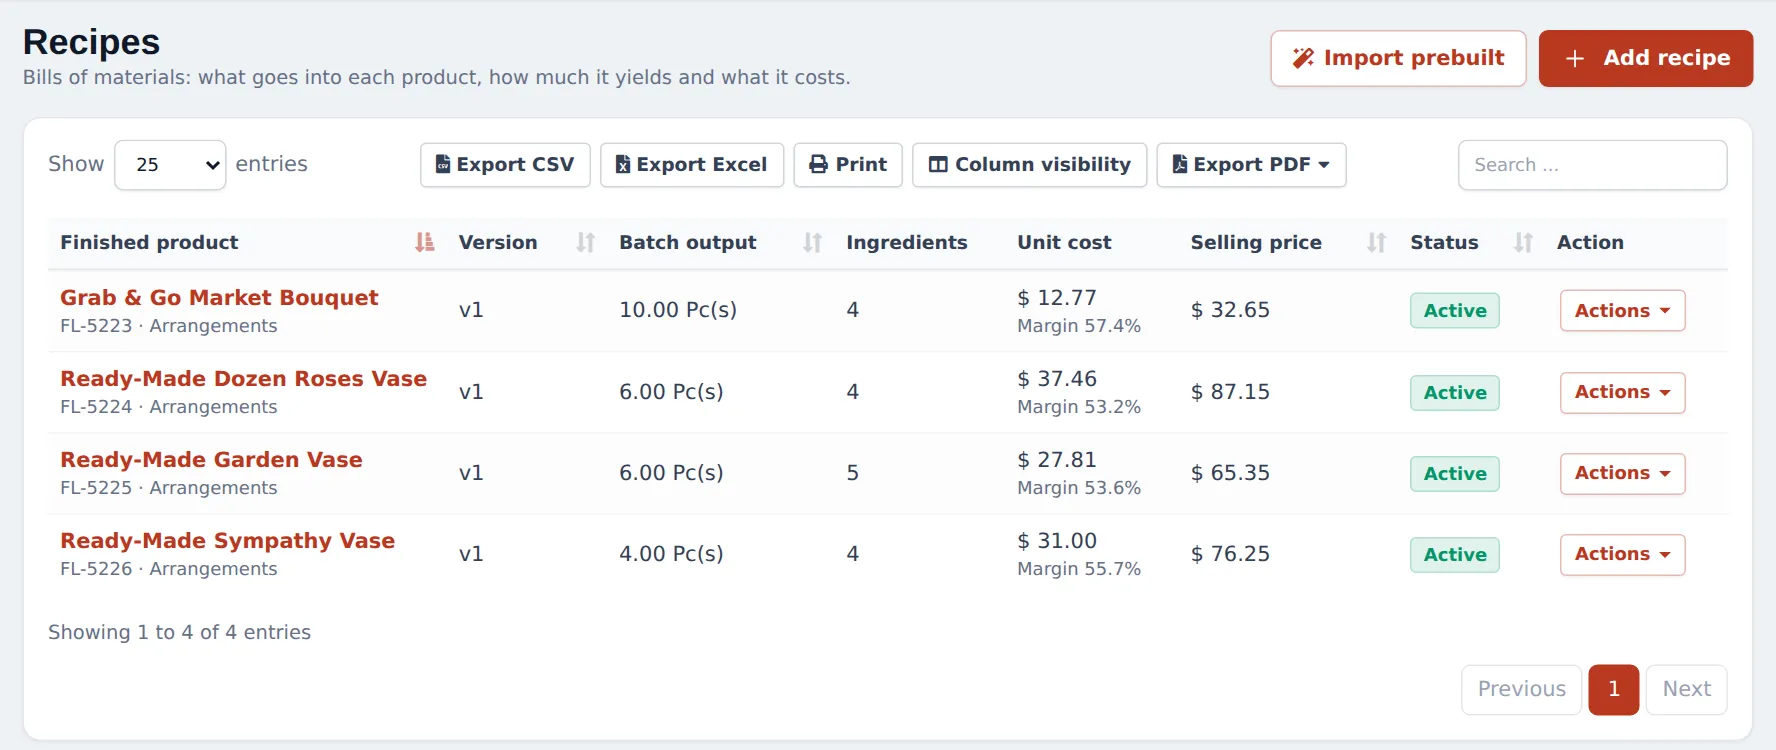Viewport: 1776px width, 750px height.
Task: Open the Ready-Made Dozen Roses Vase recipe
Action: (x=243, y=379)
